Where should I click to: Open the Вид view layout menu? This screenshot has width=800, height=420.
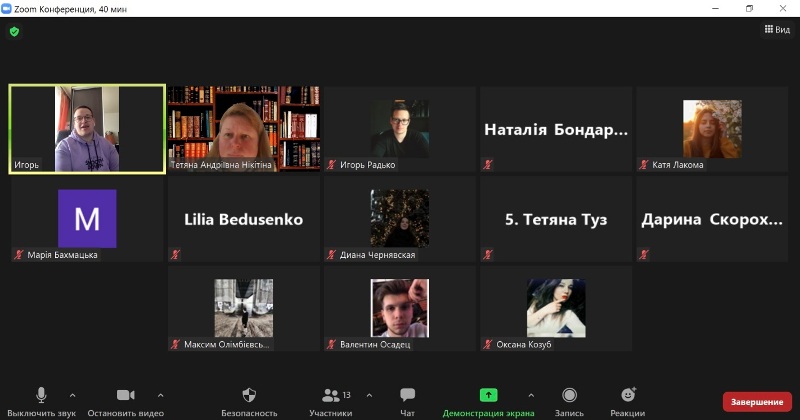coord(777,30)
